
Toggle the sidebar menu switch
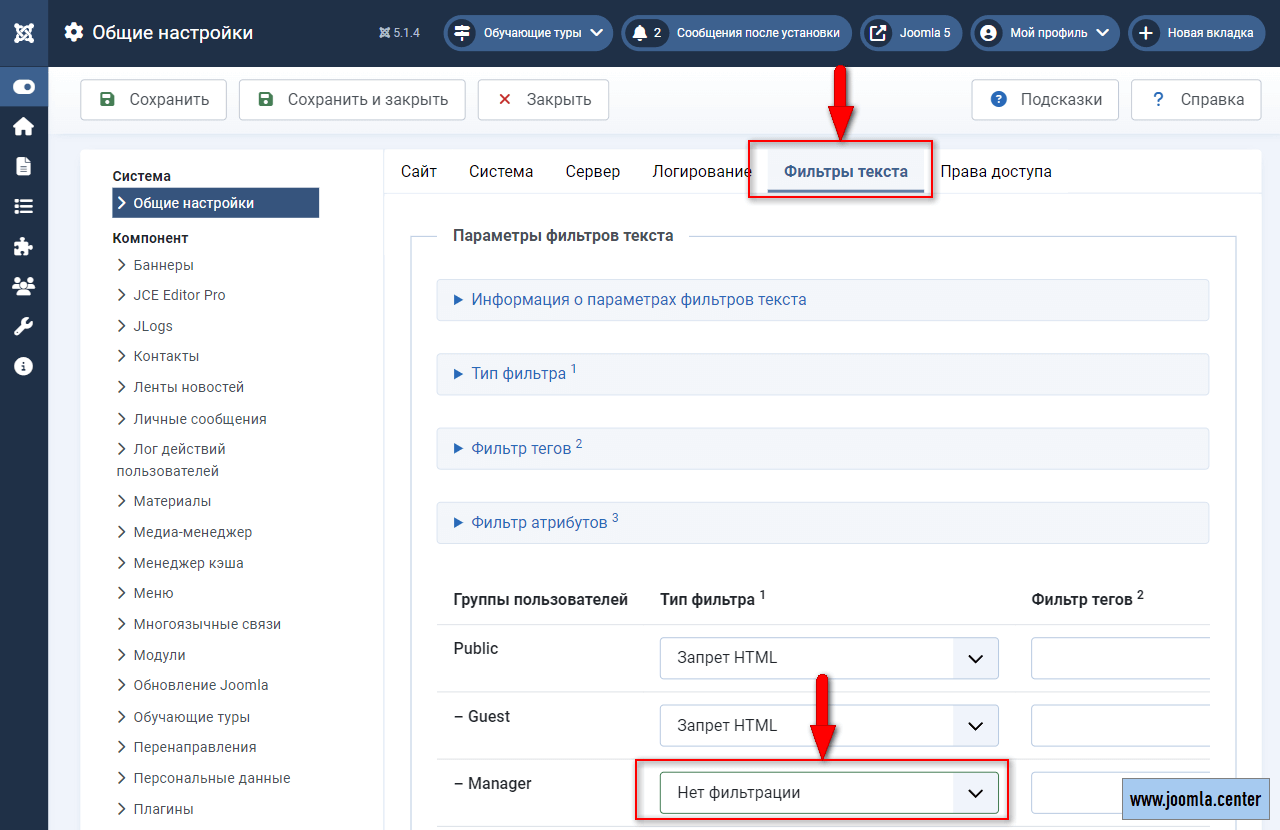click(x=24, y=87)
